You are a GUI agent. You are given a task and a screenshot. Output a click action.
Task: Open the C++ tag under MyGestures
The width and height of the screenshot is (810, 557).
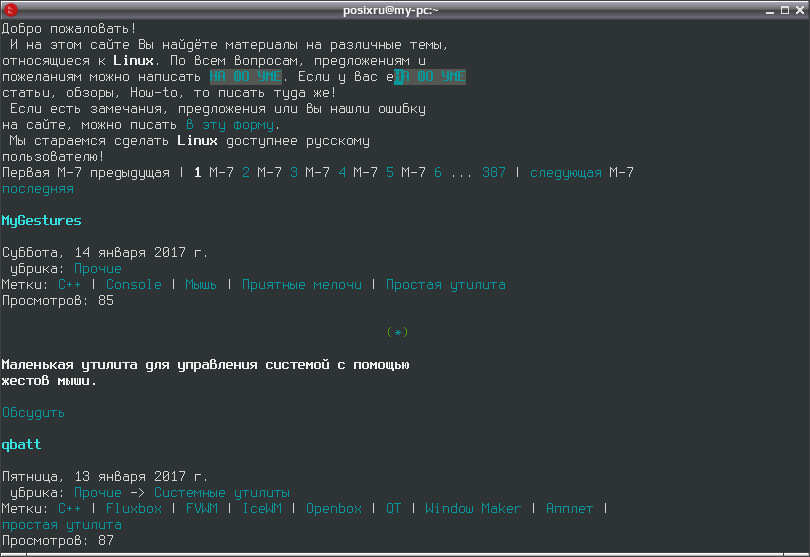point(69,285)
